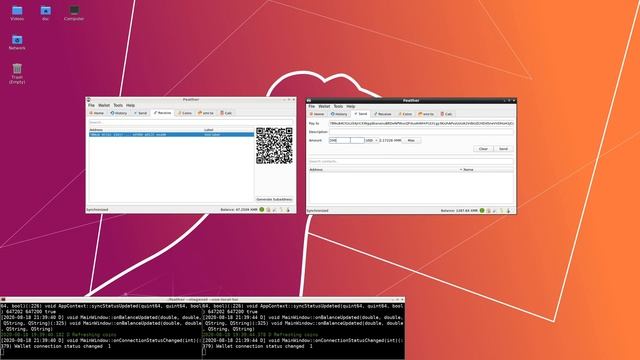Click green connection status icon in left Feather window
The width and height of the screenshot is (640, 360).
pyautogui.click(x=262, y=210)
